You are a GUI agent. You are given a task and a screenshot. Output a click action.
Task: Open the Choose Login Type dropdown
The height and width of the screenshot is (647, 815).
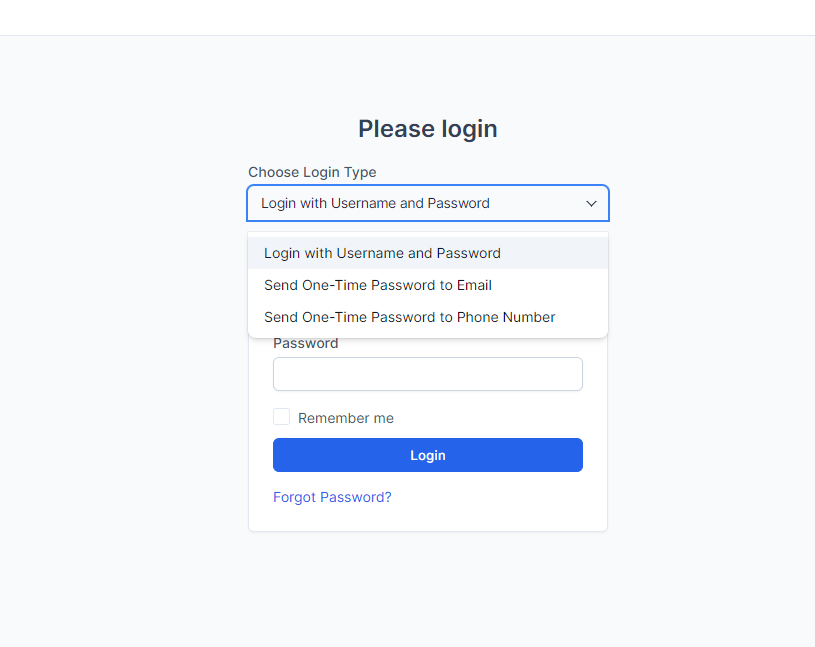(427, 203)
